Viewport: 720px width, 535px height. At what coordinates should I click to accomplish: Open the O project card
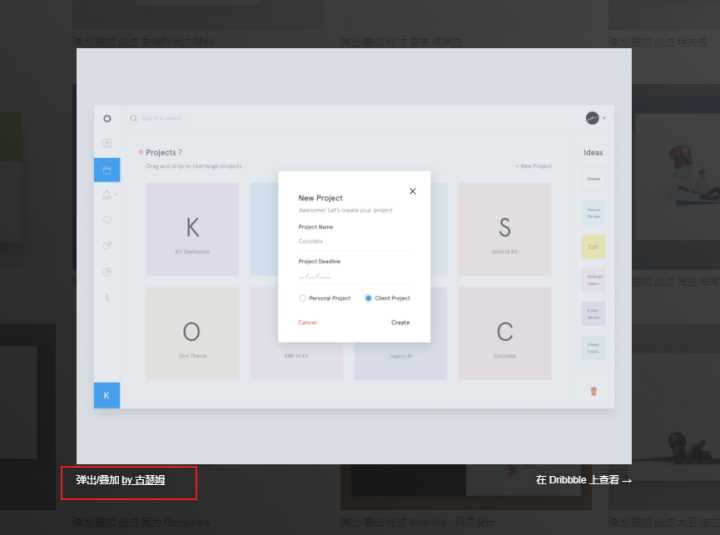[192, 333]
